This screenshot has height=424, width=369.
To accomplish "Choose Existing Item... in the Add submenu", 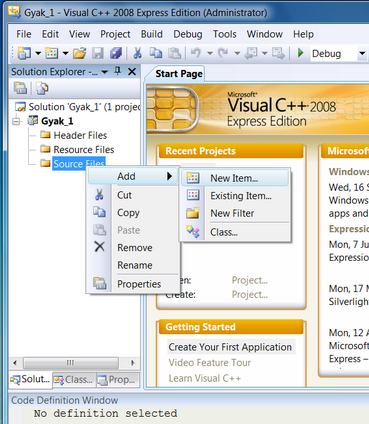I will click(235, 196).
